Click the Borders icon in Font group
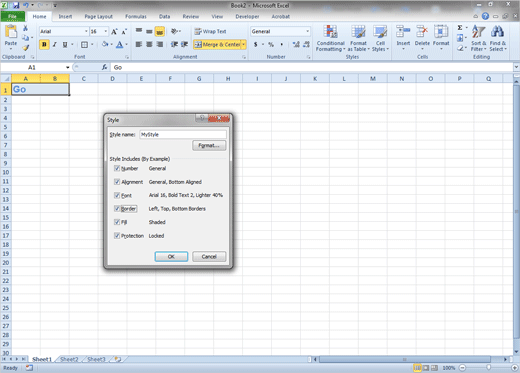 (84, 44)
